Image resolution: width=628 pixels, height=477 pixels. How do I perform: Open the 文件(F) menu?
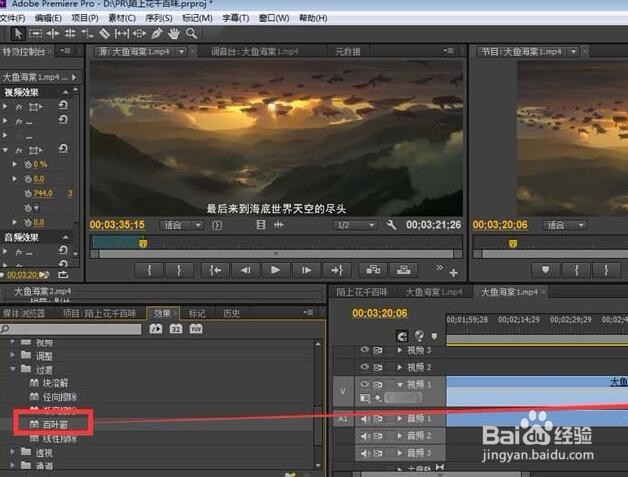pos(13,18)
